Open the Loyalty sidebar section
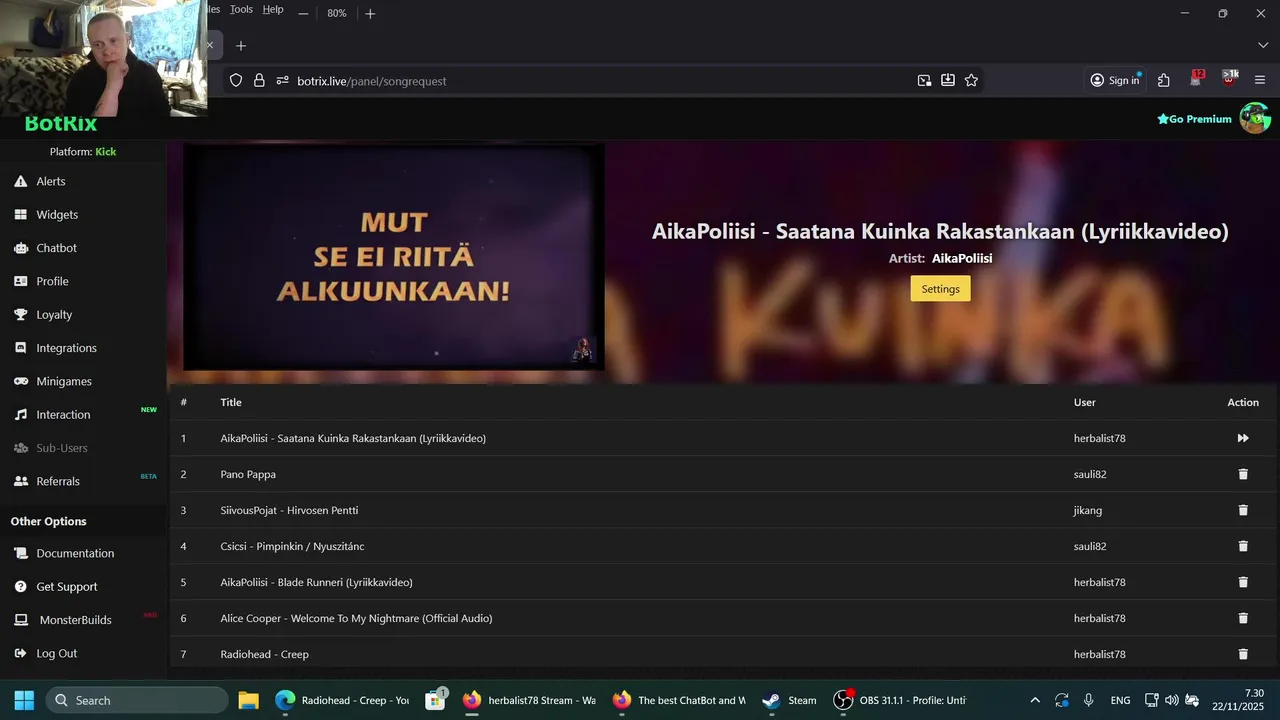The width and height of the screenshot is (1280, 720). [54, 315]
